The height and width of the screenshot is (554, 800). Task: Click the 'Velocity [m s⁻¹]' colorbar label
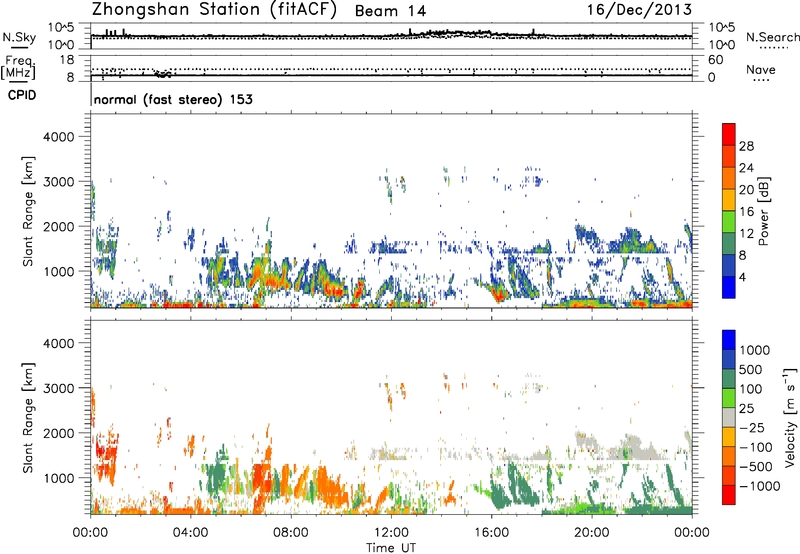tap(790, 417)
